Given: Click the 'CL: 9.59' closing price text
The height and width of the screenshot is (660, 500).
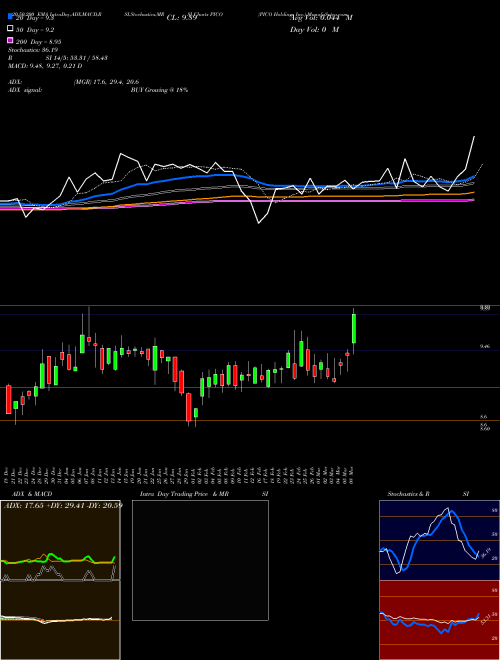Looking at the screenshot, I should (x=182, y=18).
